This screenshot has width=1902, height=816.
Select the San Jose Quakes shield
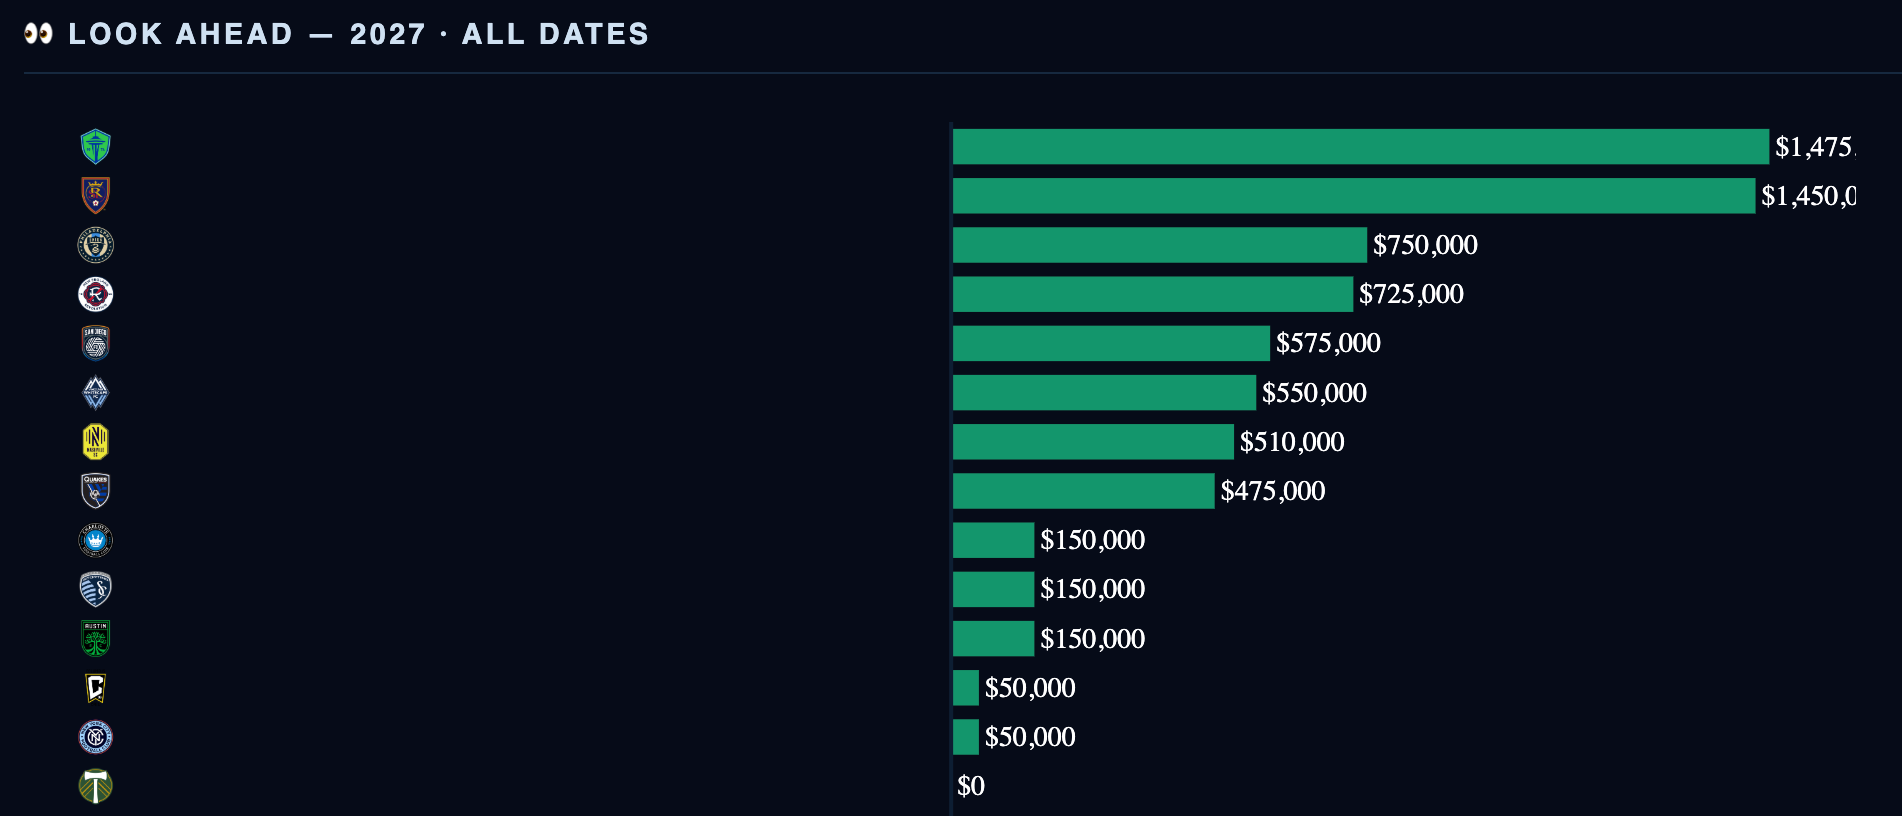click(95, 490)
